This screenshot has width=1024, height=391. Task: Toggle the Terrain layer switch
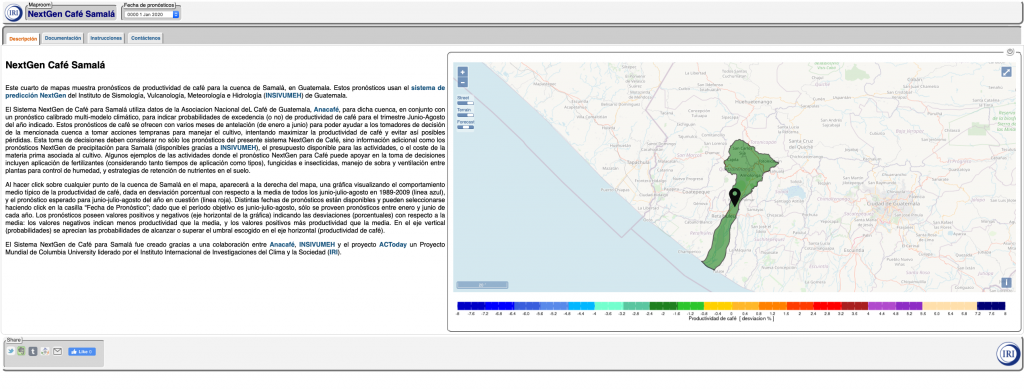point(466,115)
